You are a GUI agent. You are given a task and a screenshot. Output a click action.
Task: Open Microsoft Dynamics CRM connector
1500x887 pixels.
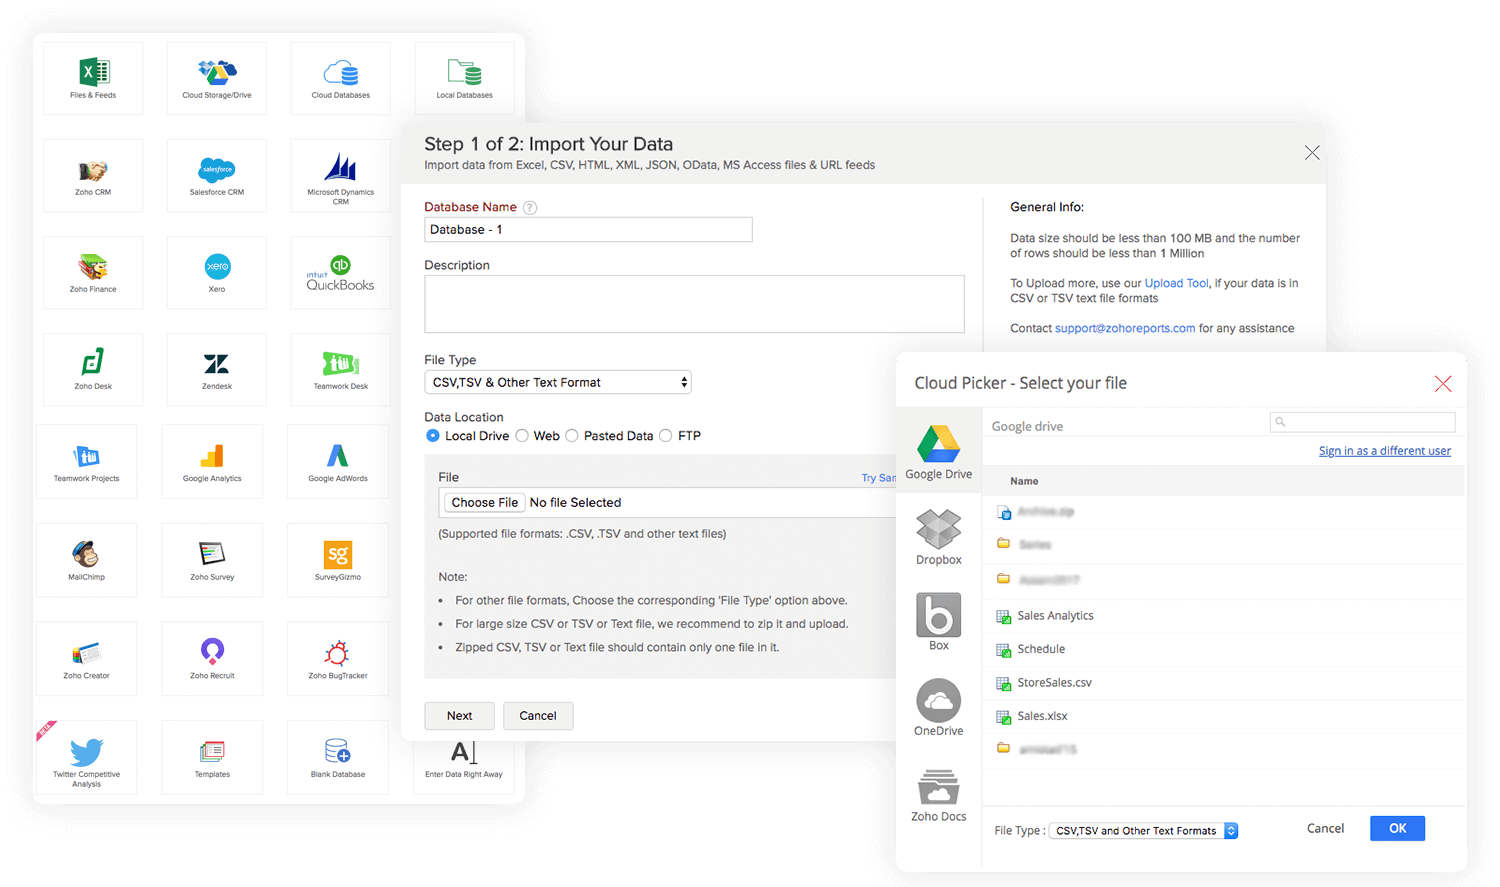pos(341,175)
